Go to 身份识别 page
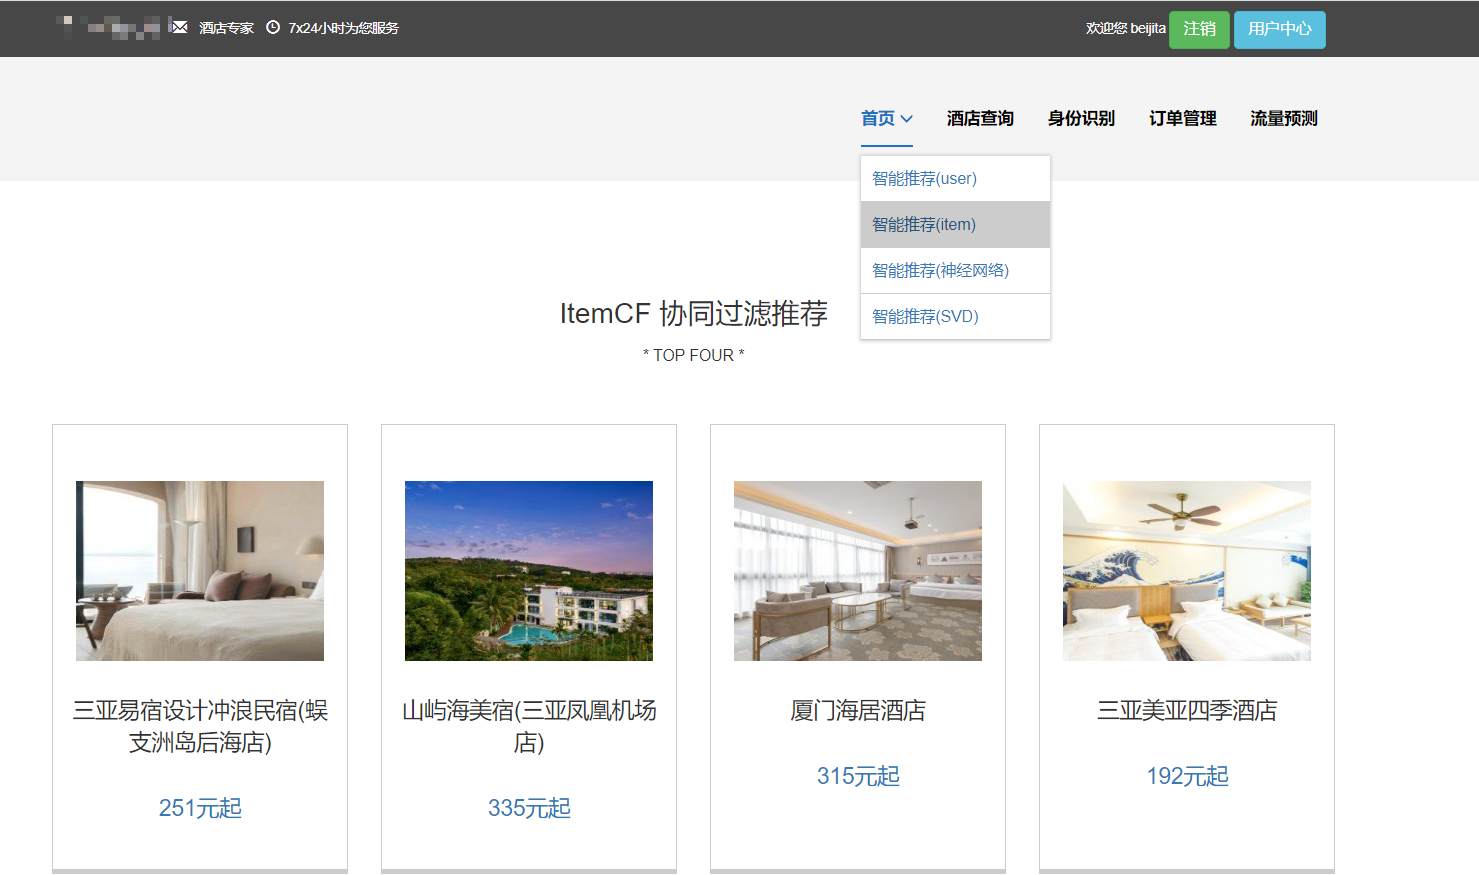This screenshot has width=1479, height=875. click(x=1081, y=118)
